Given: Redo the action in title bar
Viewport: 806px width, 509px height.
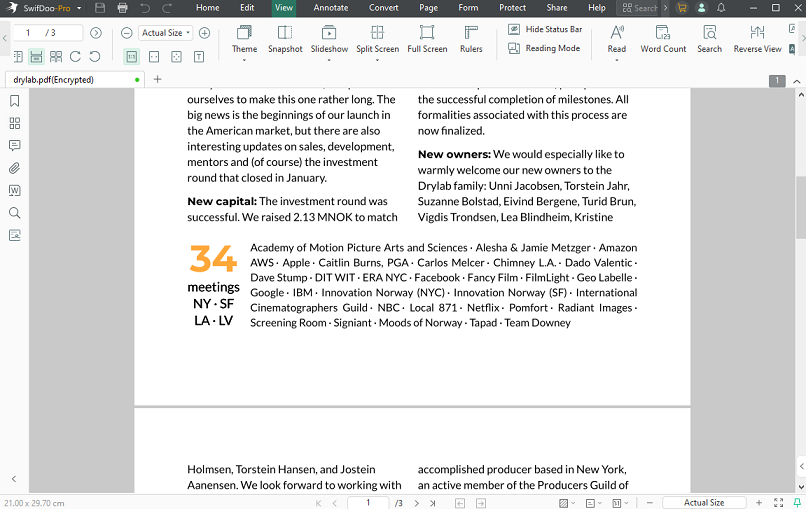Looking at the screenshot, I should tap(167, 8).
